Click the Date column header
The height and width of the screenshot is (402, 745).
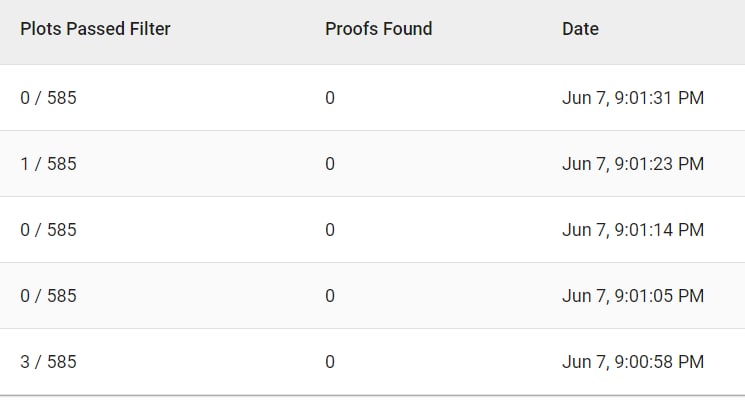[x=580, y=29]
